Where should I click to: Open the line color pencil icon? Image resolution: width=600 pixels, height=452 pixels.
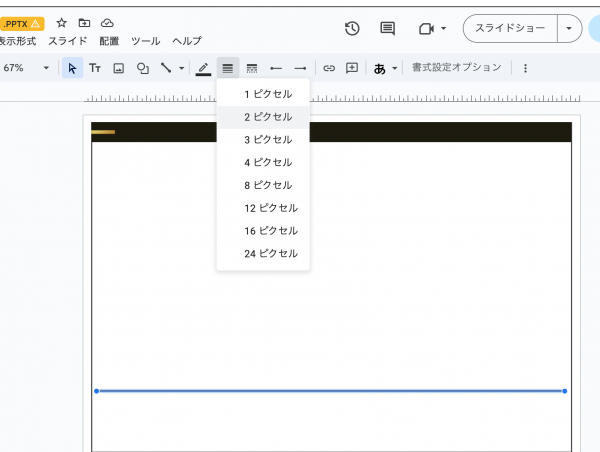204,68
